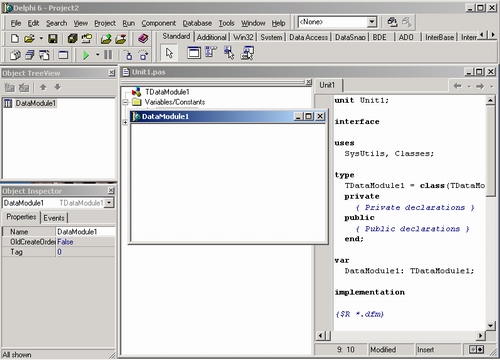Viewport: 500px width, 360px height.
Task: Select the Frames component in palette
Action: tap(194, 53)
